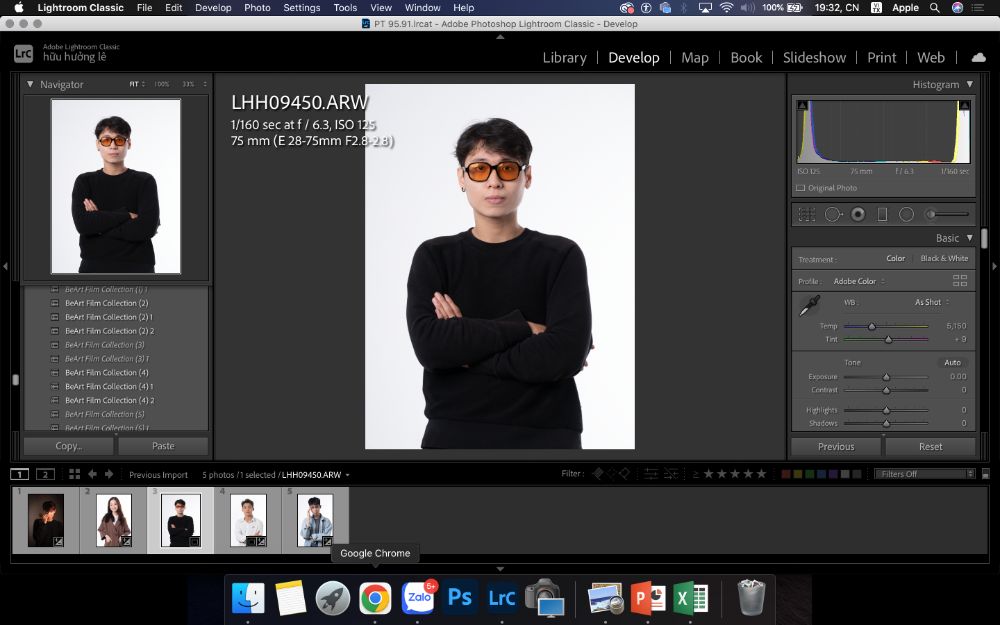Pick the White Balance eyedropper tool
1000x625 pixels.
809,305
